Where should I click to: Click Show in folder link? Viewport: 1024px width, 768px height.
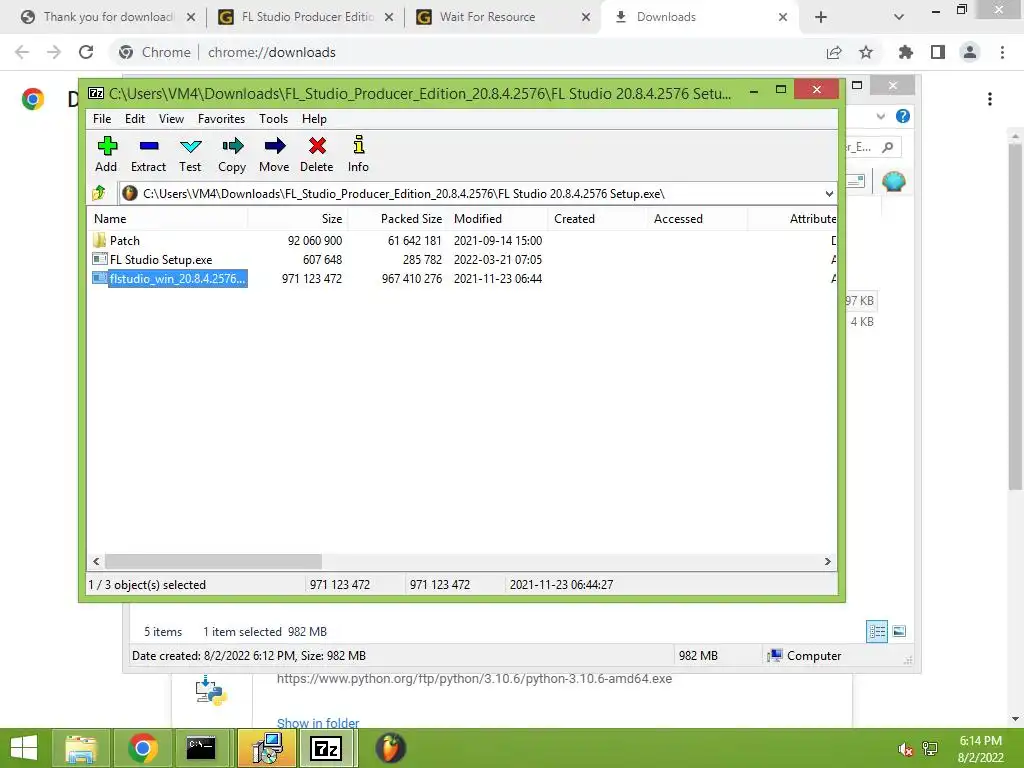(318, 723)
